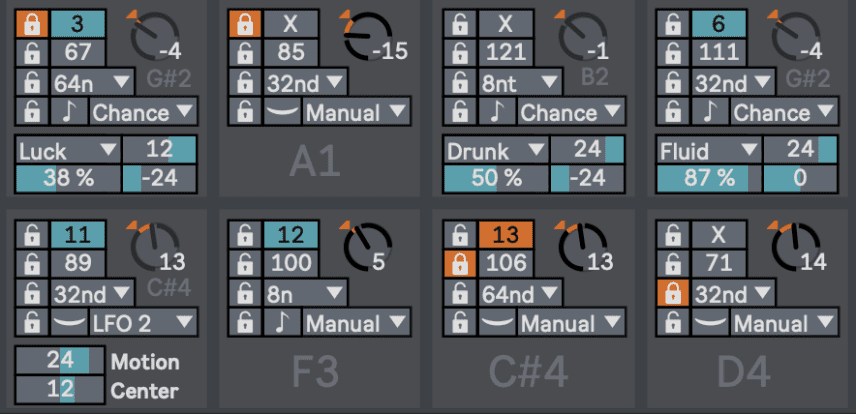
Task: Toggle the X step box in the A1 cell
Action: (x=291, y=25)
